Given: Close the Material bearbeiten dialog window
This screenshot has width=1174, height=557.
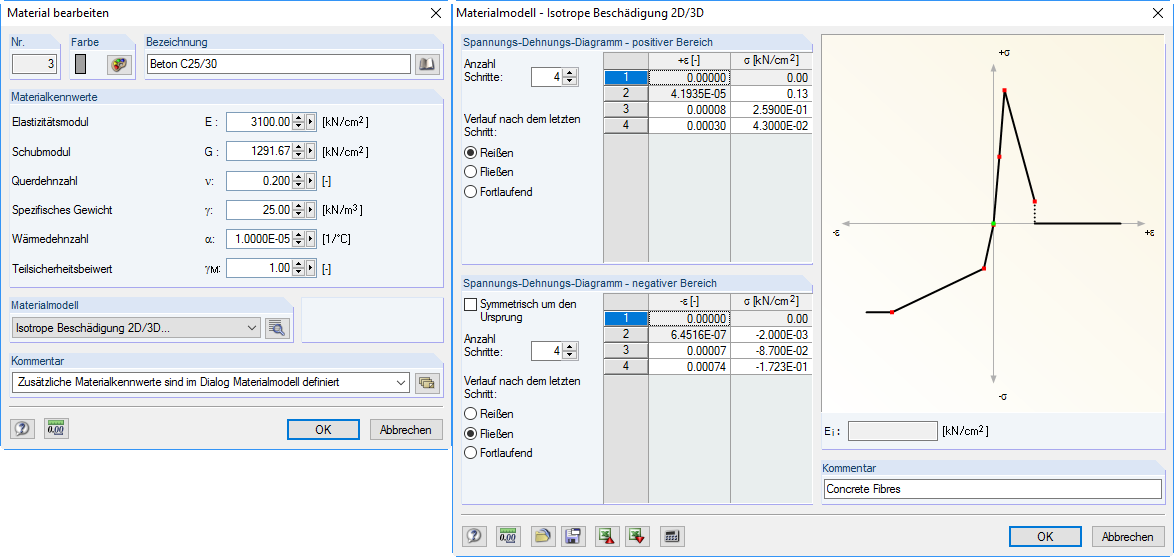Looking at the screenshot, I should [x=436, y=13].
